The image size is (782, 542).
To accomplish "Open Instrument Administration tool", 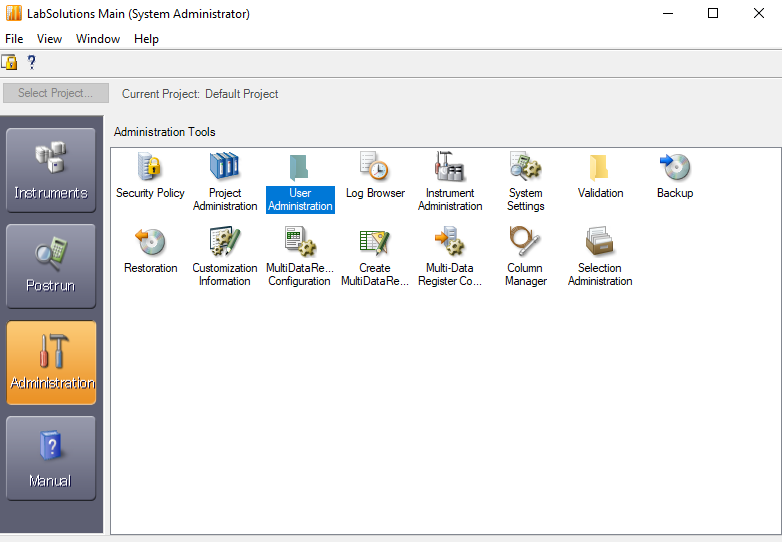I will 450,182.
